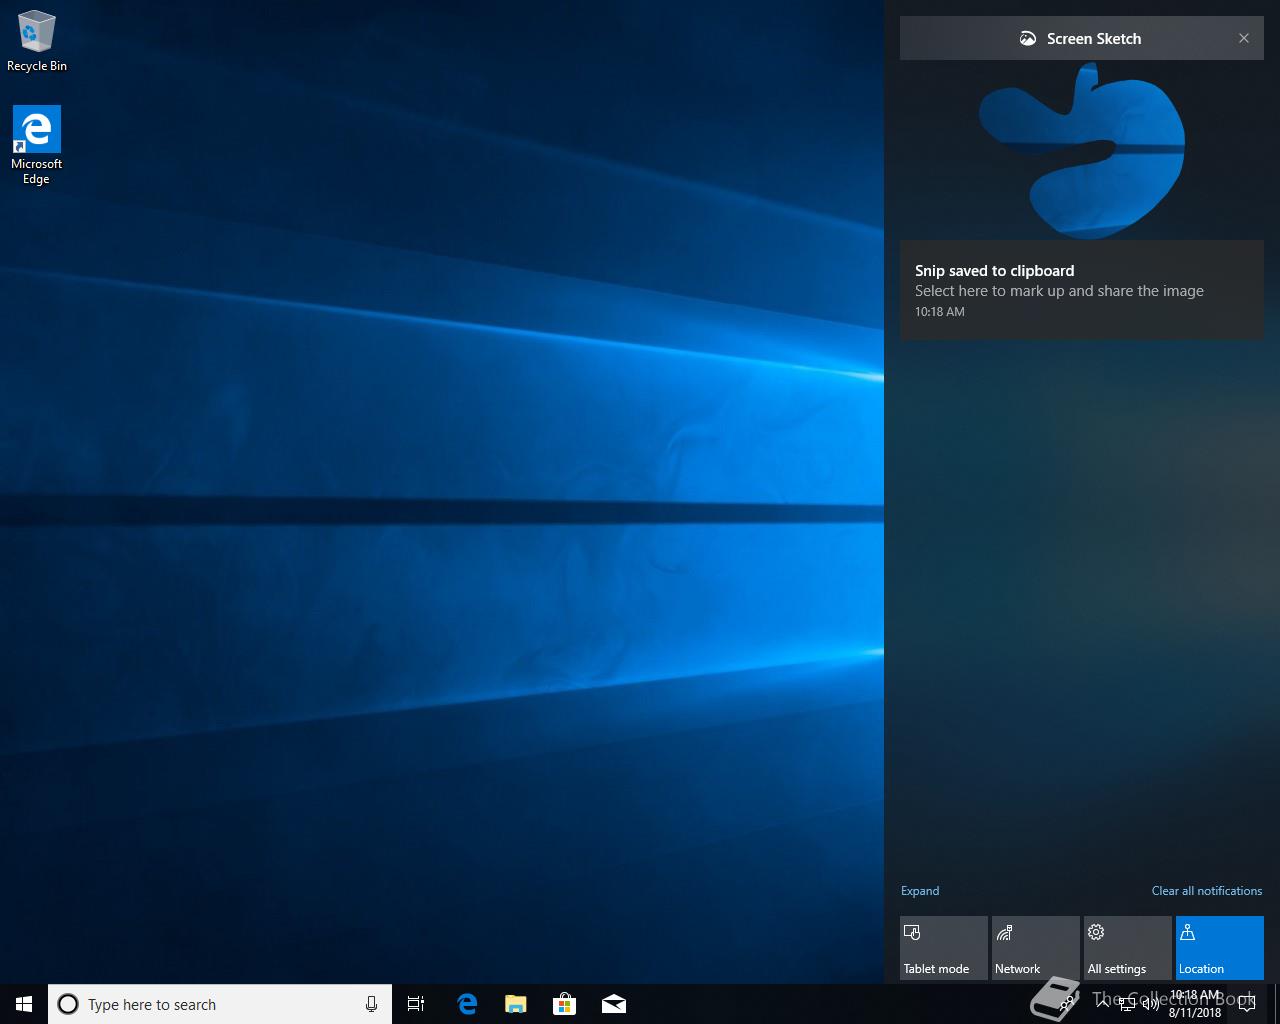
Task: Show hidden system tray icons
Action: point(1103,1004)
